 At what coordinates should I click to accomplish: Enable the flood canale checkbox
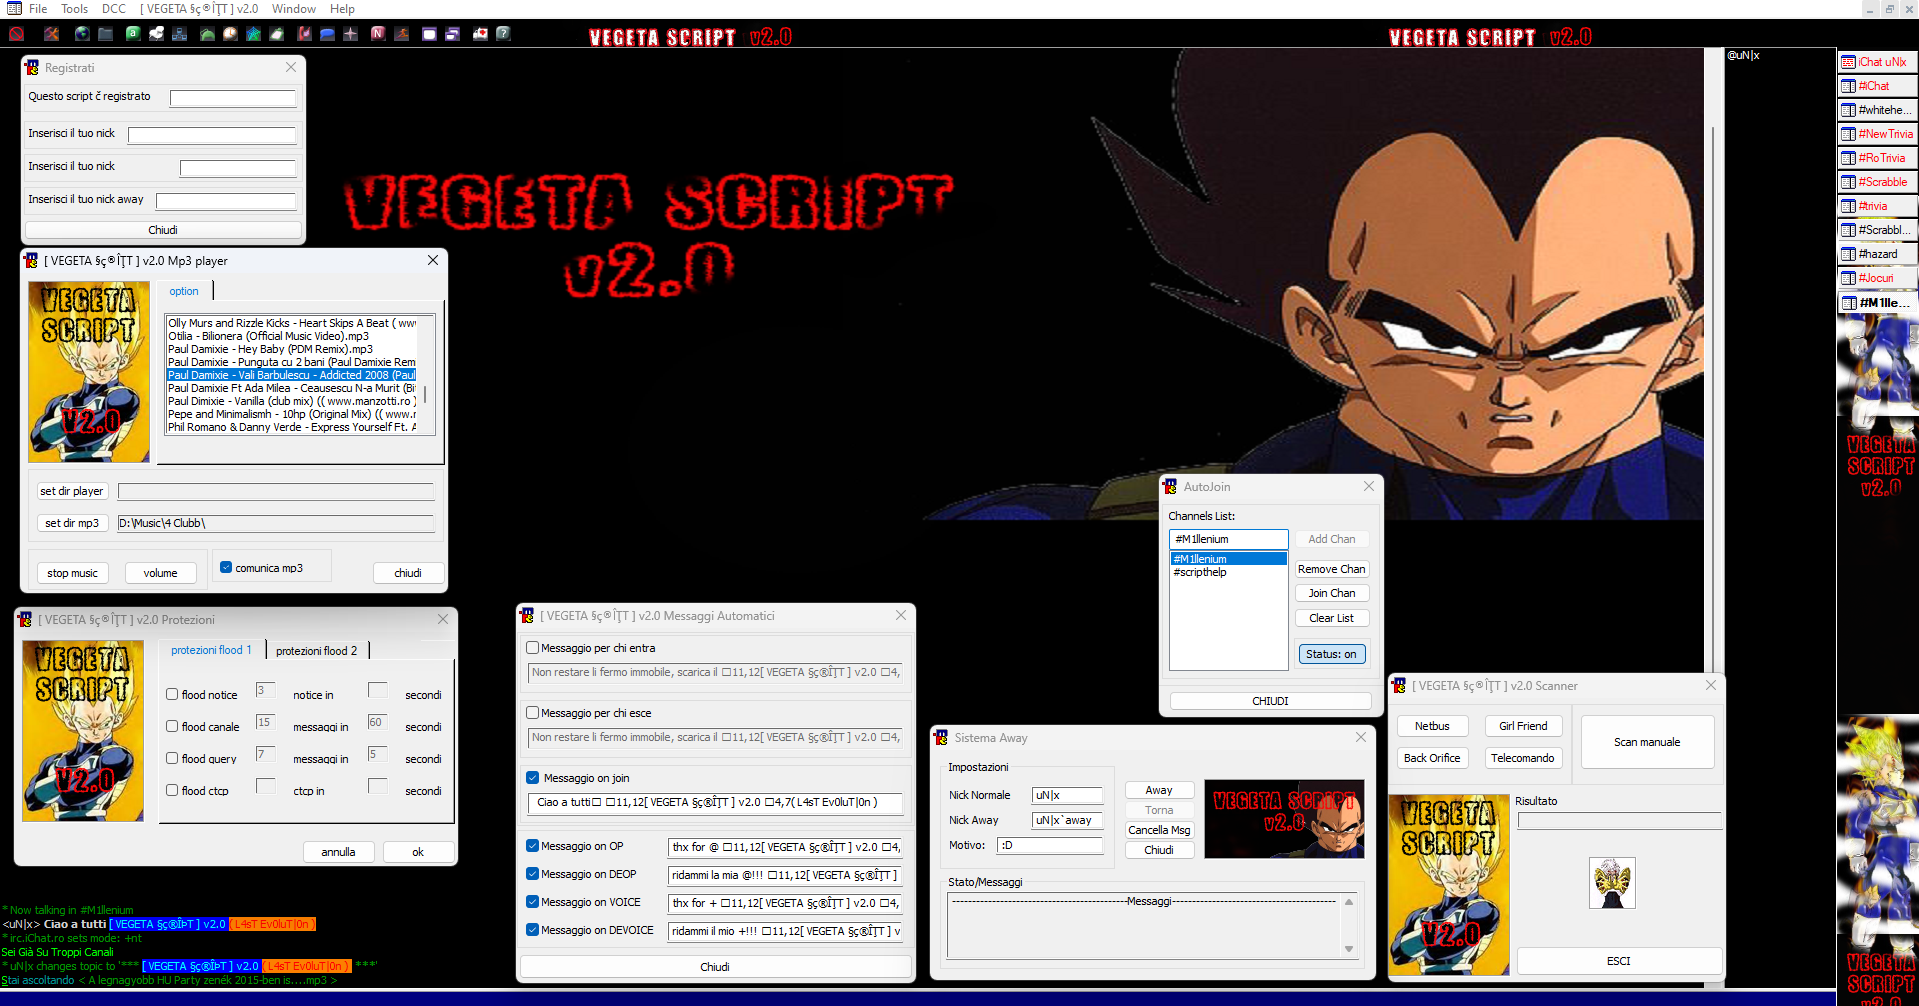[172, 726]
